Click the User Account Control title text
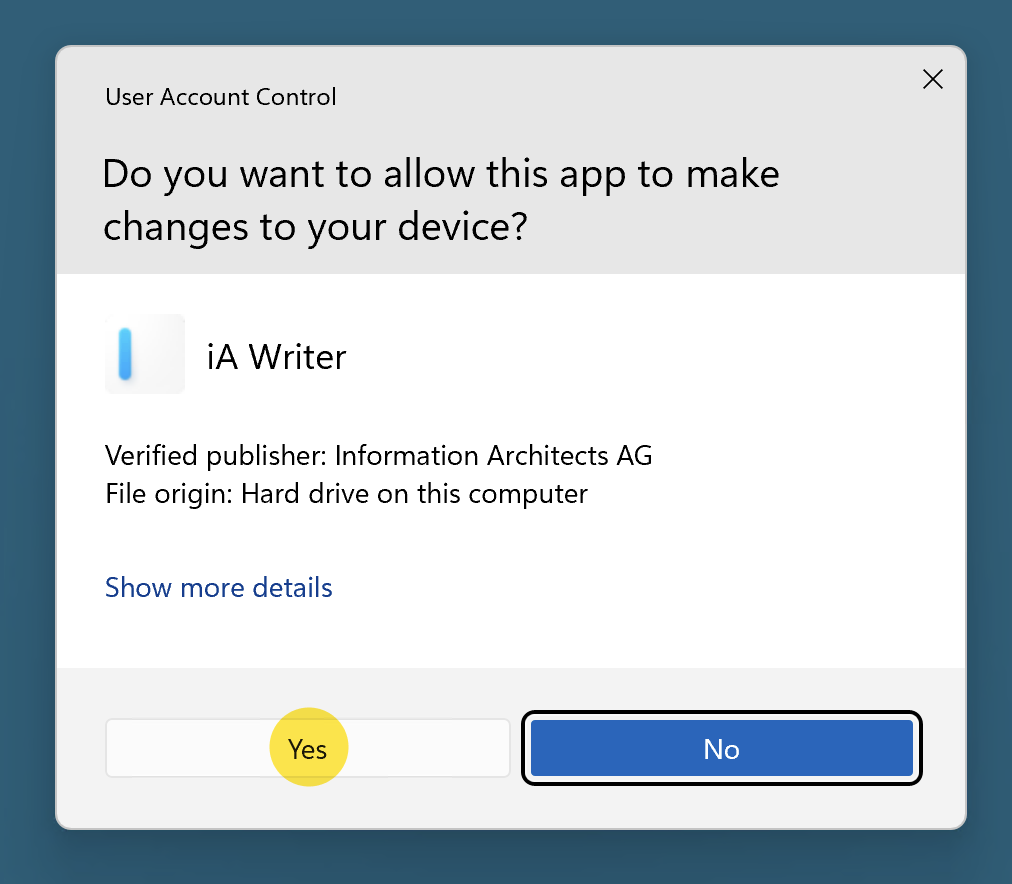The image size is (1012, 884). (x=220, y=97)
